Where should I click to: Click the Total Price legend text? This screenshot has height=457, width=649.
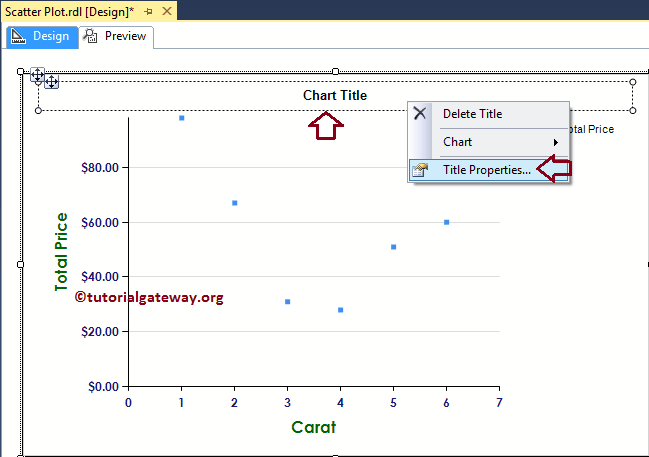tap(591, 129)
